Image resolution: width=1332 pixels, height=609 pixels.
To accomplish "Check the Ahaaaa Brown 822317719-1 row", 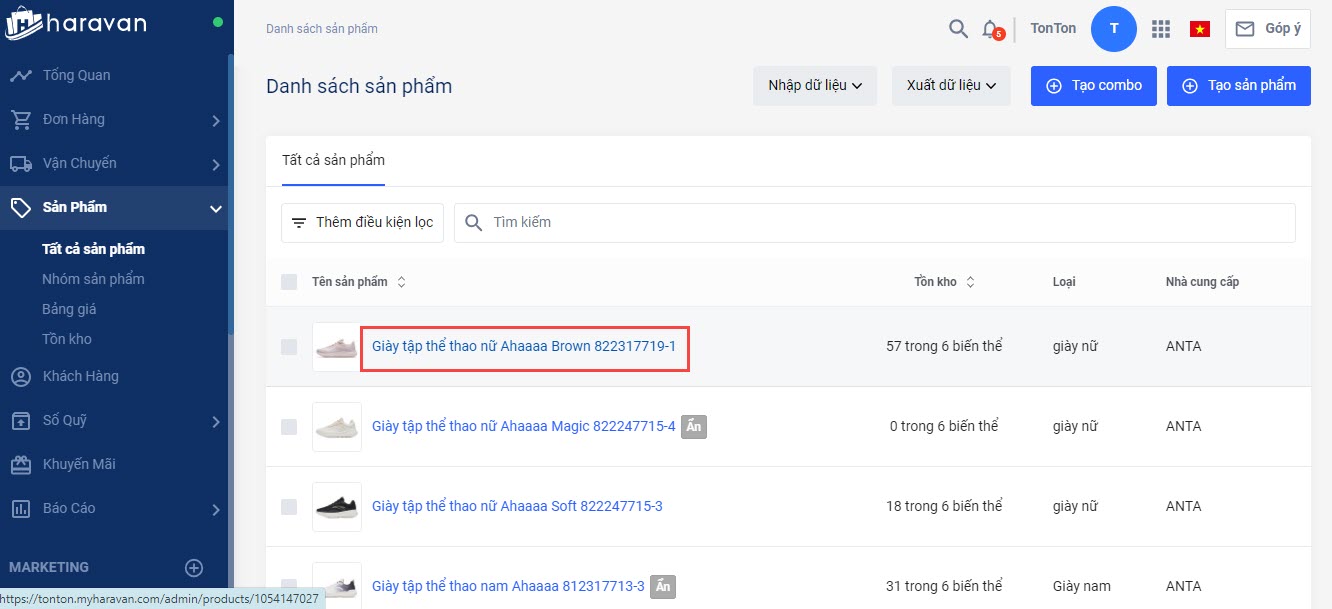I will [289, 347].
